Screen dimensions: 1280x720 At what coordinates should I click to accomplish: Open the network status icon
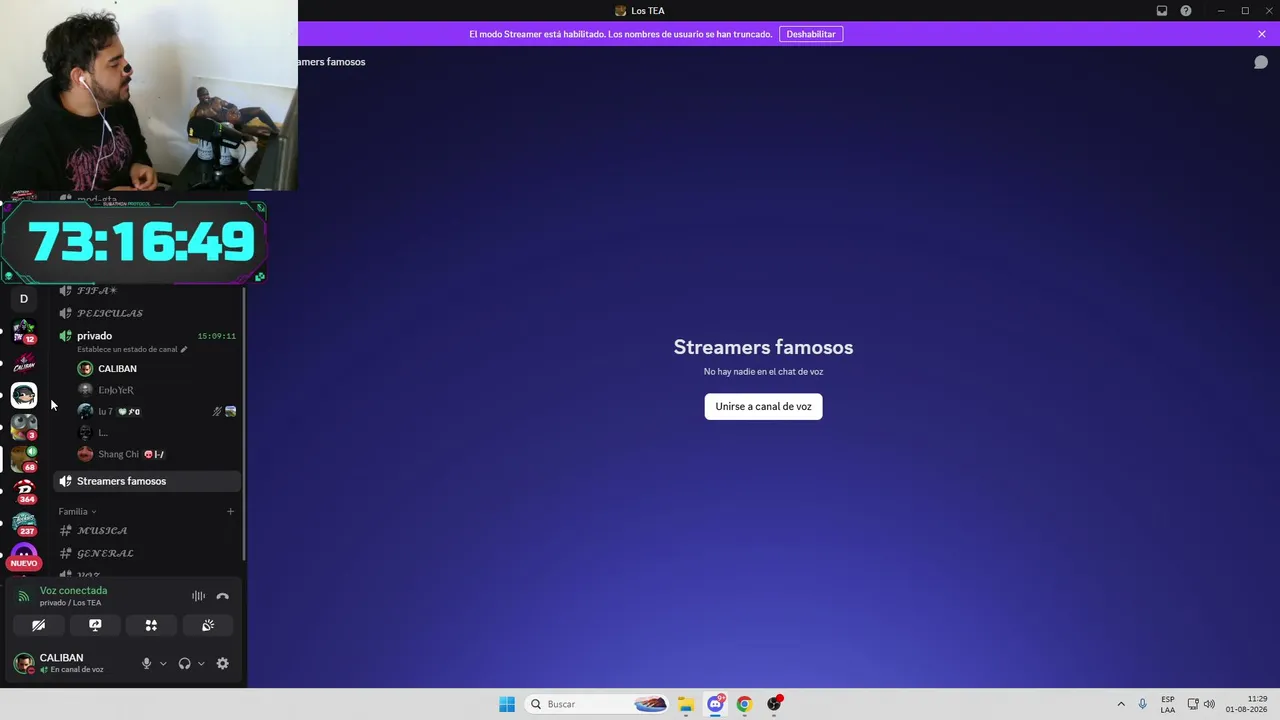(1193, 704)
